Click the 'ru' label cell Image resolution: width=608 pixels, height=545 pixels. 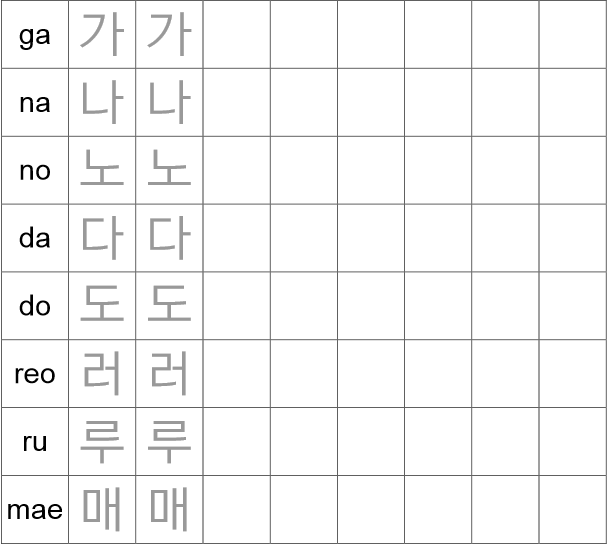(x=35, y=442)
